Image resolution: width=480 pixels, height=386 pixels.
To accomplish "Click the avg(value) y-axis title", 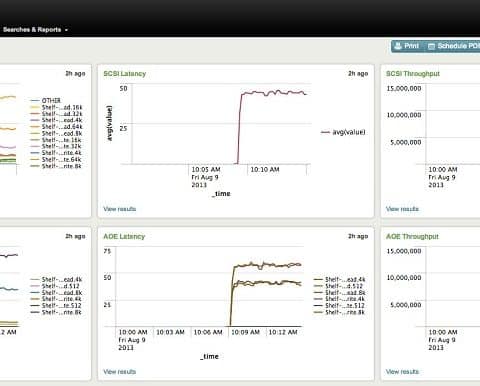I will point(110,123).
